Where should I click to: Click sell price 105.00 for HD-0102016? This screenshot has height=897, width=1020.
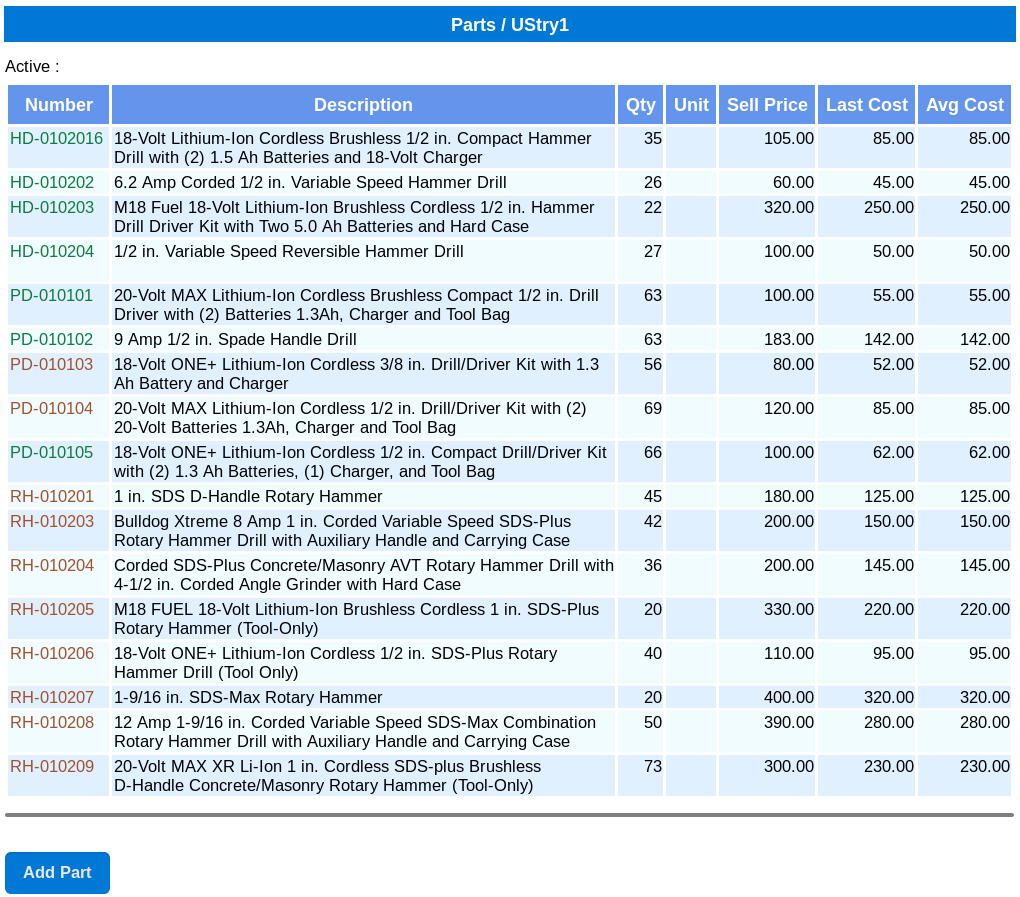(788, 139)
